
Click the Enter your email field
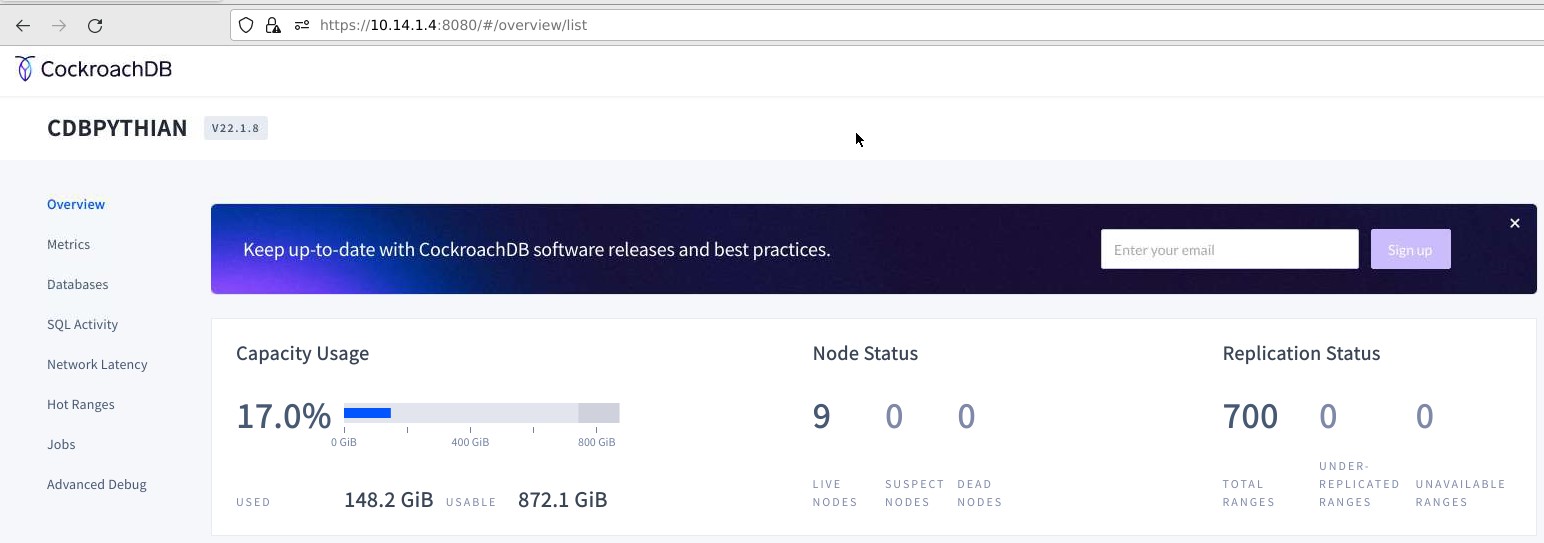pyautogui.click(x=1229, y=249)
